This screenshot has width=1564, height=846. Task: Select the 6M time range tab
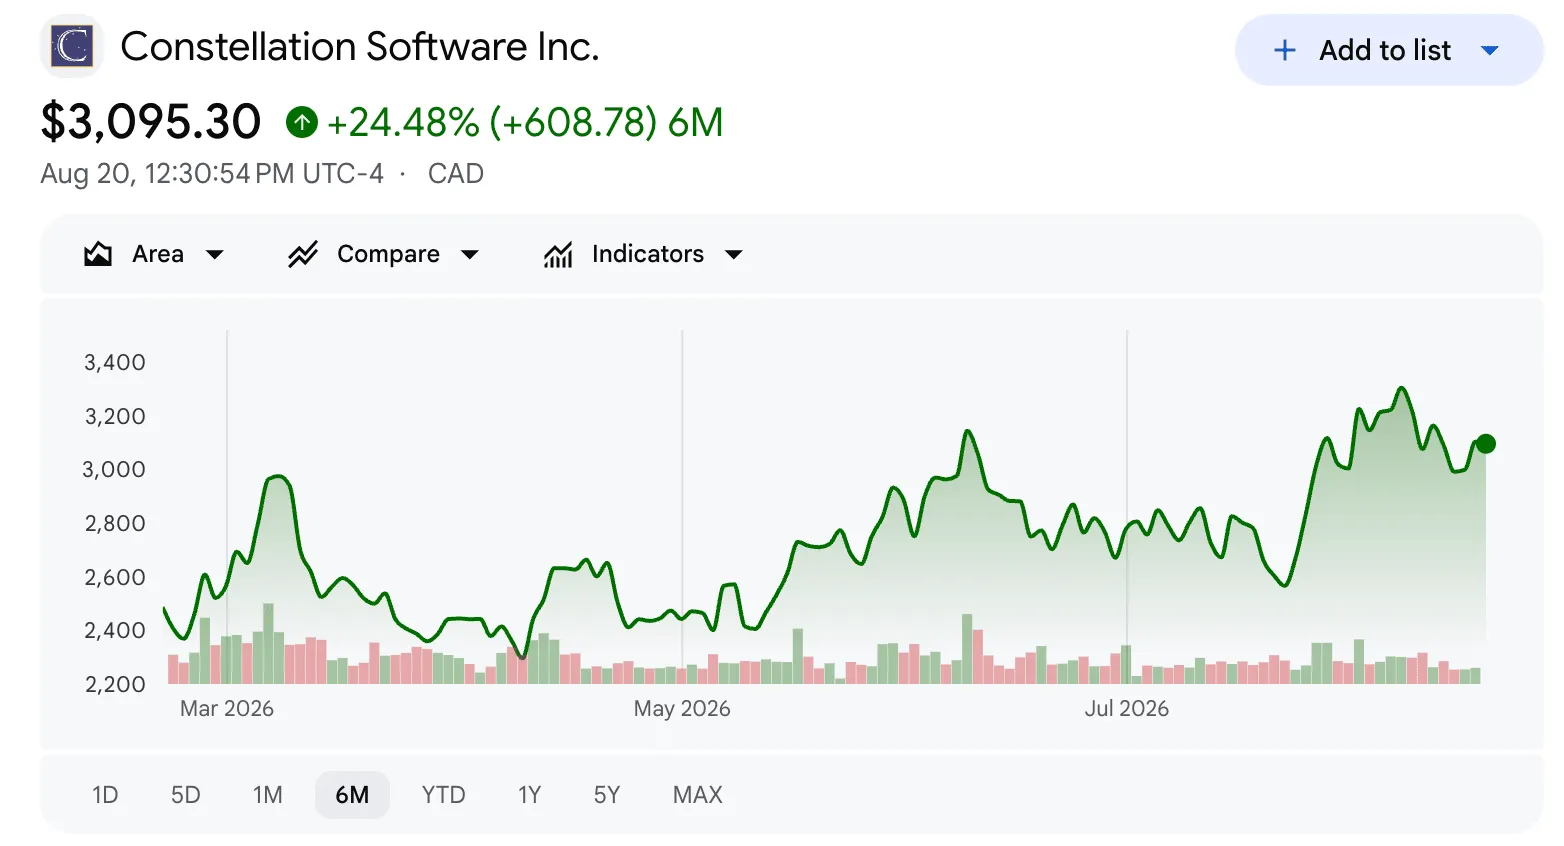pos(352,795)
